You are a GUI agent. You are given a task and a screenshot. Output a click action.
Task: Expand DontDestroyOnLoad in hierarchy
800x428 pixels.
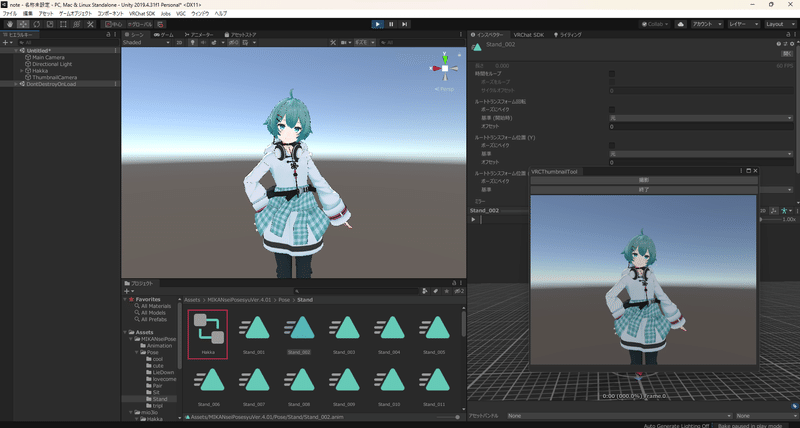[16, 84]
